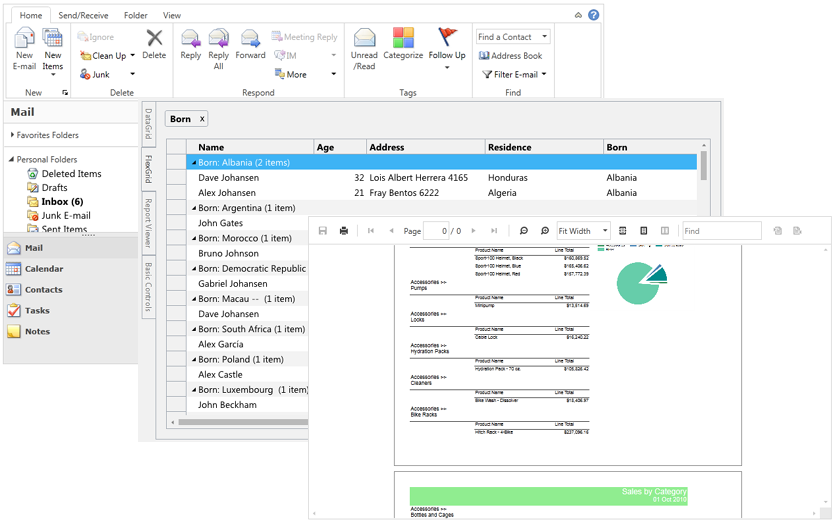
Task: Click the New group dialog launcher
Action: point(65,93)
